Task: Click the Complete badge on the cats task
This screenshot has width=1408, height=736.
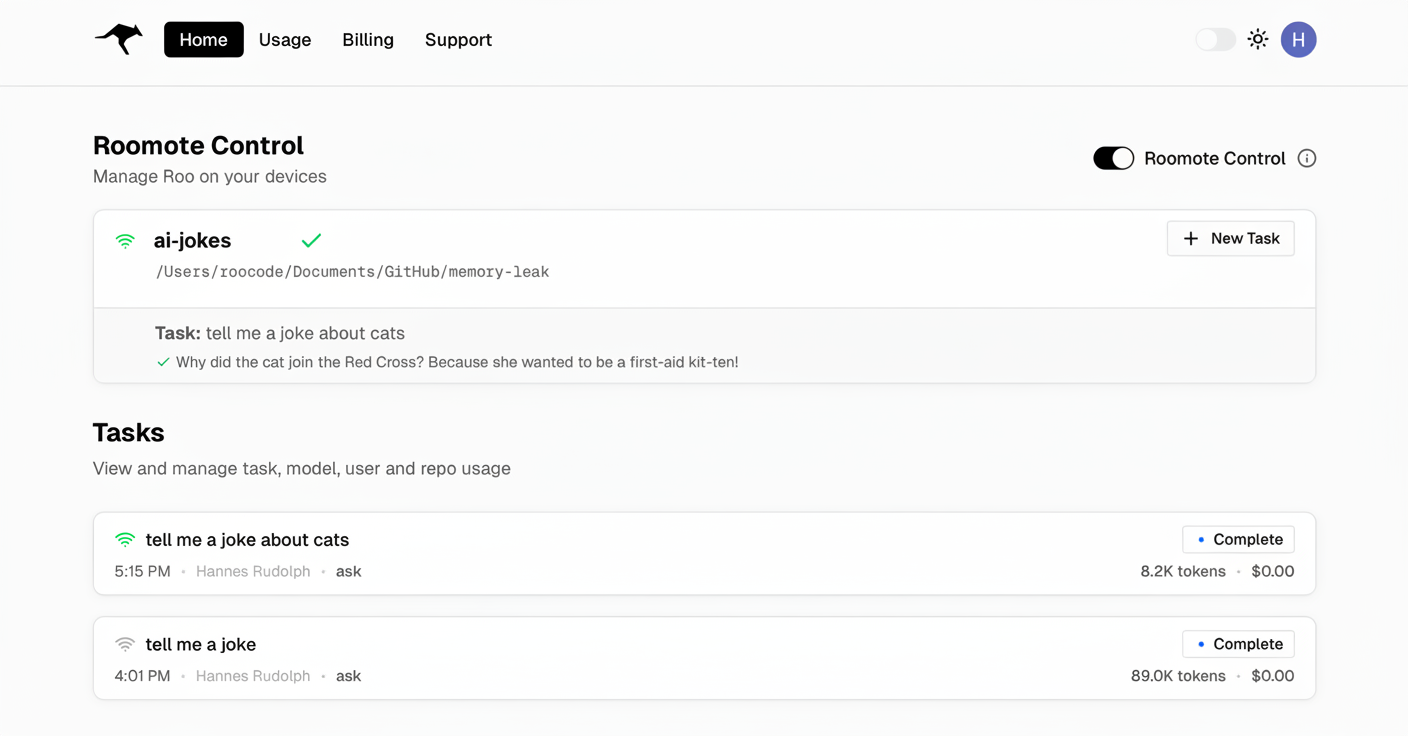Action: (1238, 539)
